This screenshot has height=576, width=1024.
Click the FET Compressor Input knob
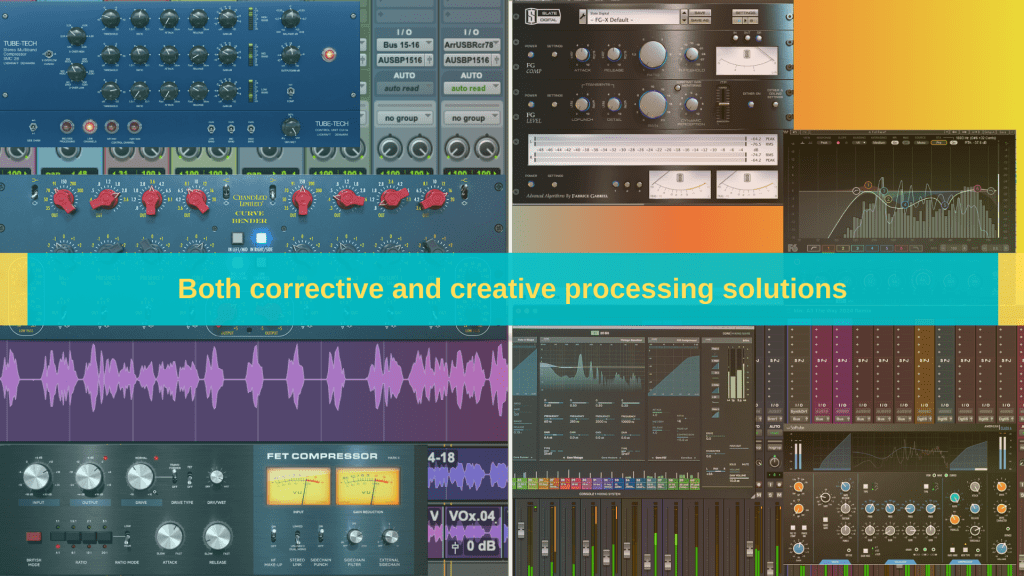click(x=36, y=477)
